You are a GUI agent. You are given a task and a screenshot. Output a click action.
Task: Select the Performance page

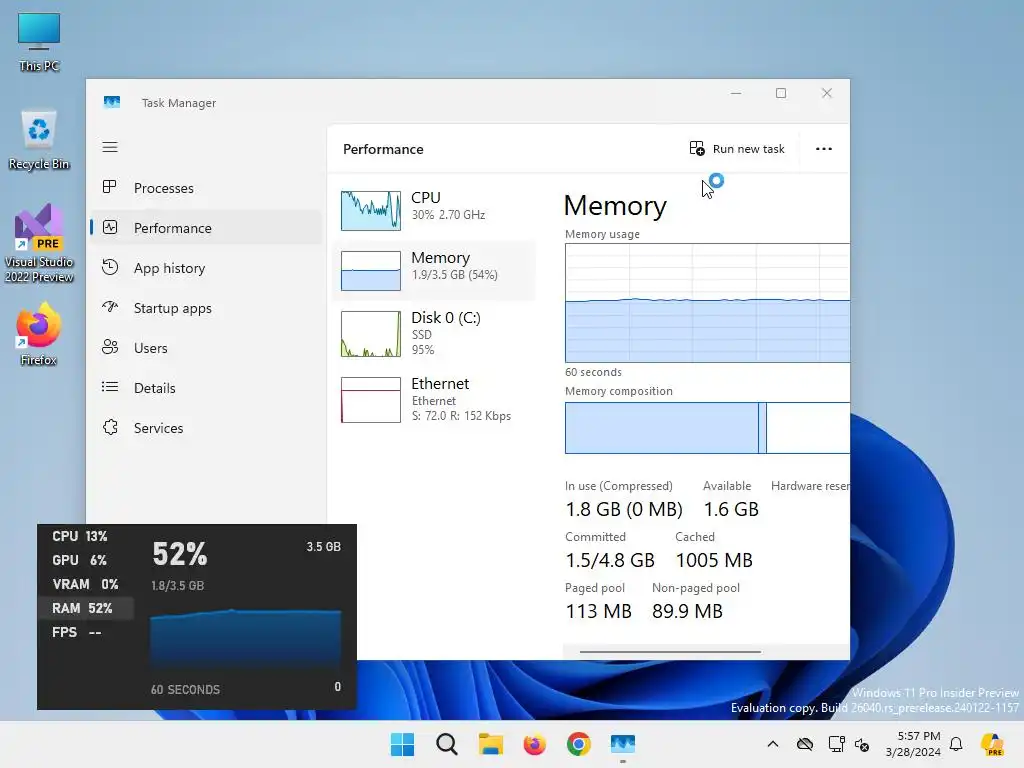206,227
